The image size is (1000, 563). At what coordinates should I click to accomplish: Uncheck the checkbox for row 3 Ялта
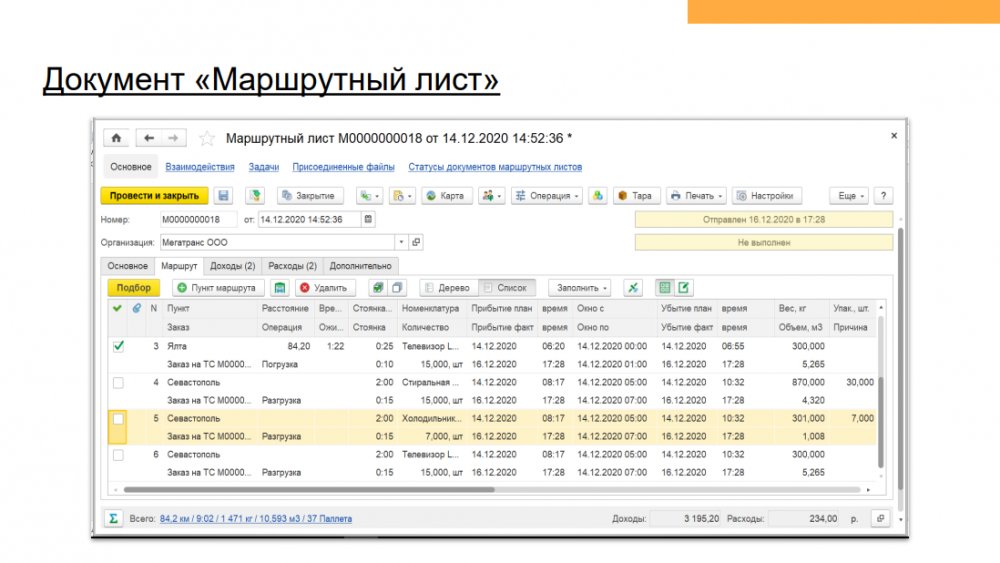tap(119, 346)
